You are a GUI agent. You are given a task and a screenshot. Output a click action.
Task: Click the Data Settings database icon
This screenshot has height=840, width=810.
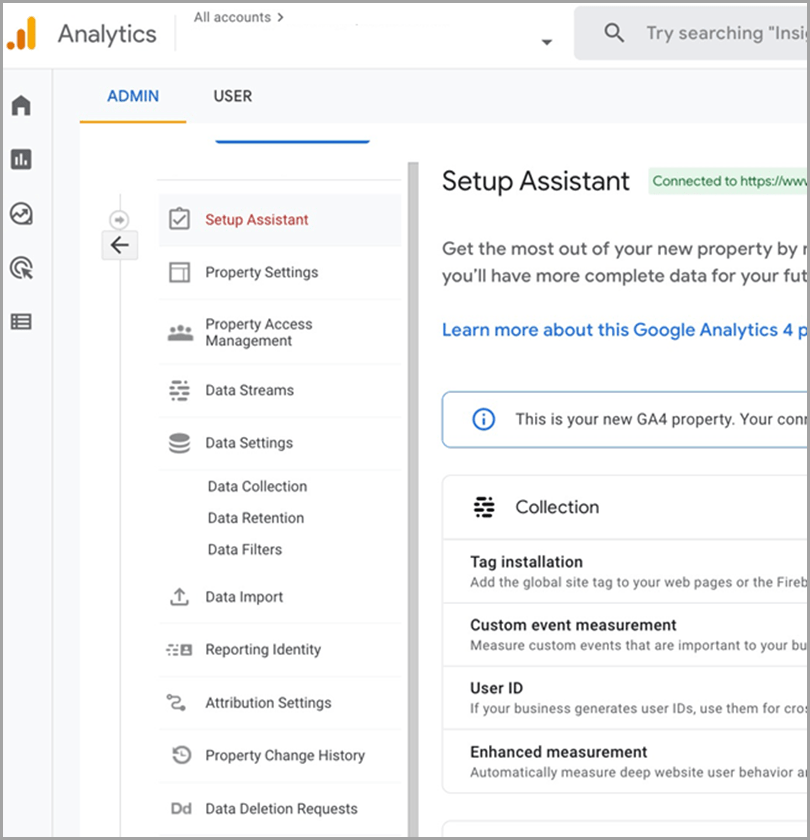pos(179,443)
